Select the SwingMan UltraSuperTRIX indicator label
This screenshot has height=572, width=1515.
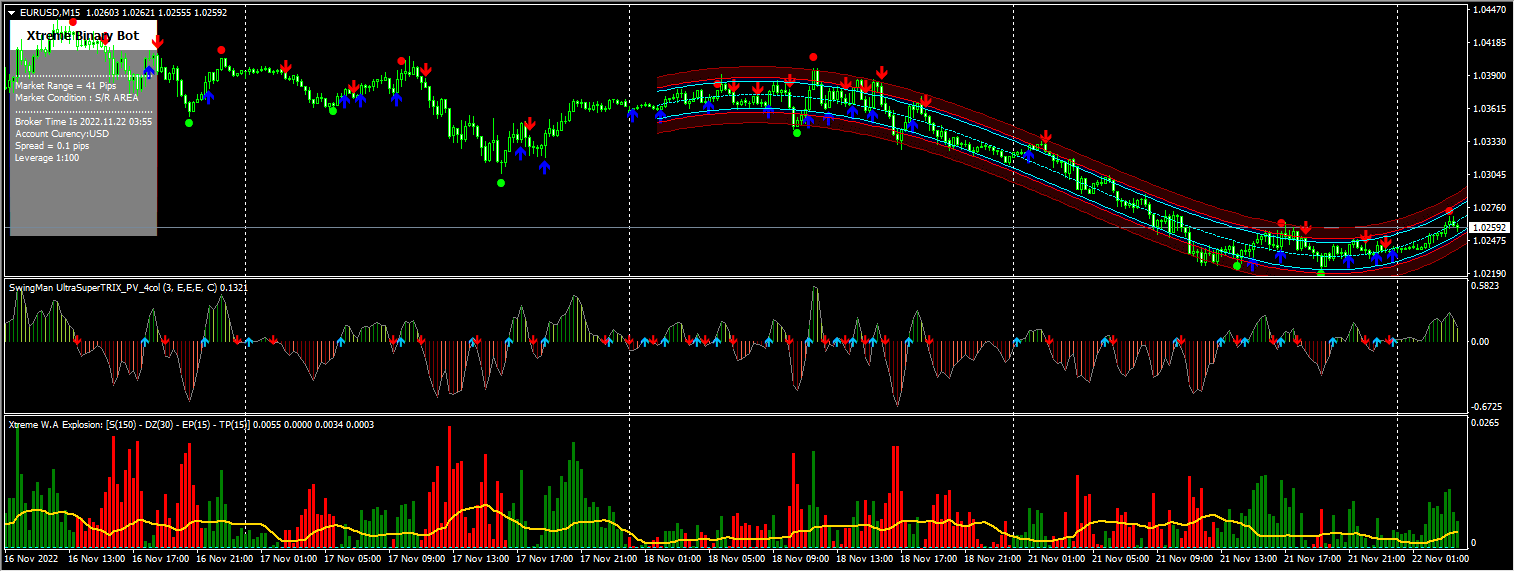click(128, 288)
